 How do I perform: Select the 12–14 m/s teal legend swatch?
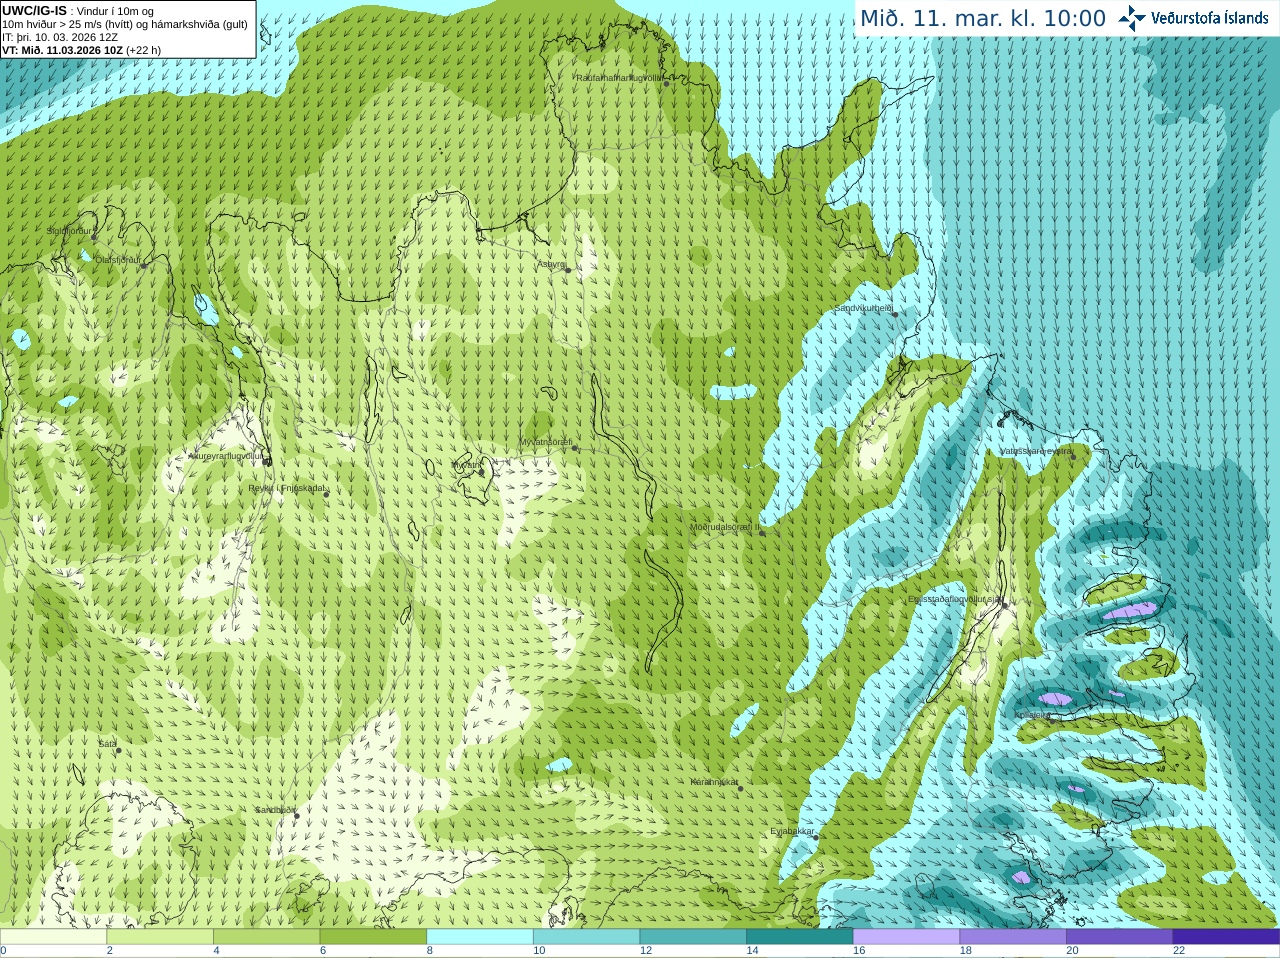tap(693, 937)
